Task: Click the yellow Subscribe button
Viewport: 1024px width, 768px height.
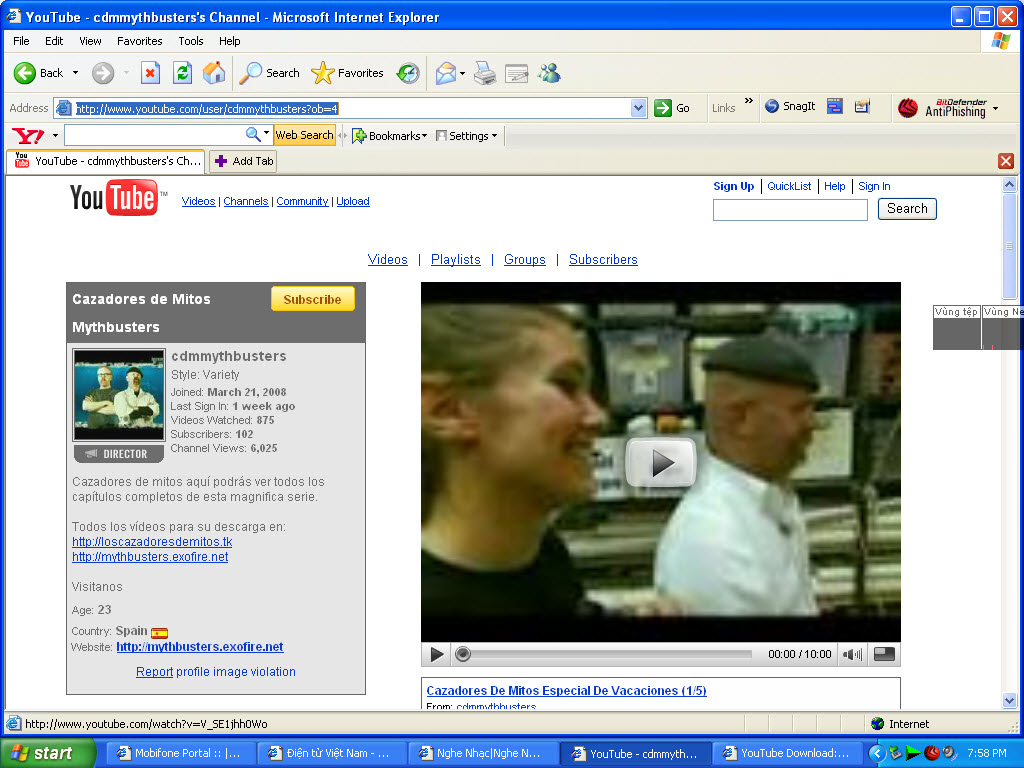Action: pos(313,299)
